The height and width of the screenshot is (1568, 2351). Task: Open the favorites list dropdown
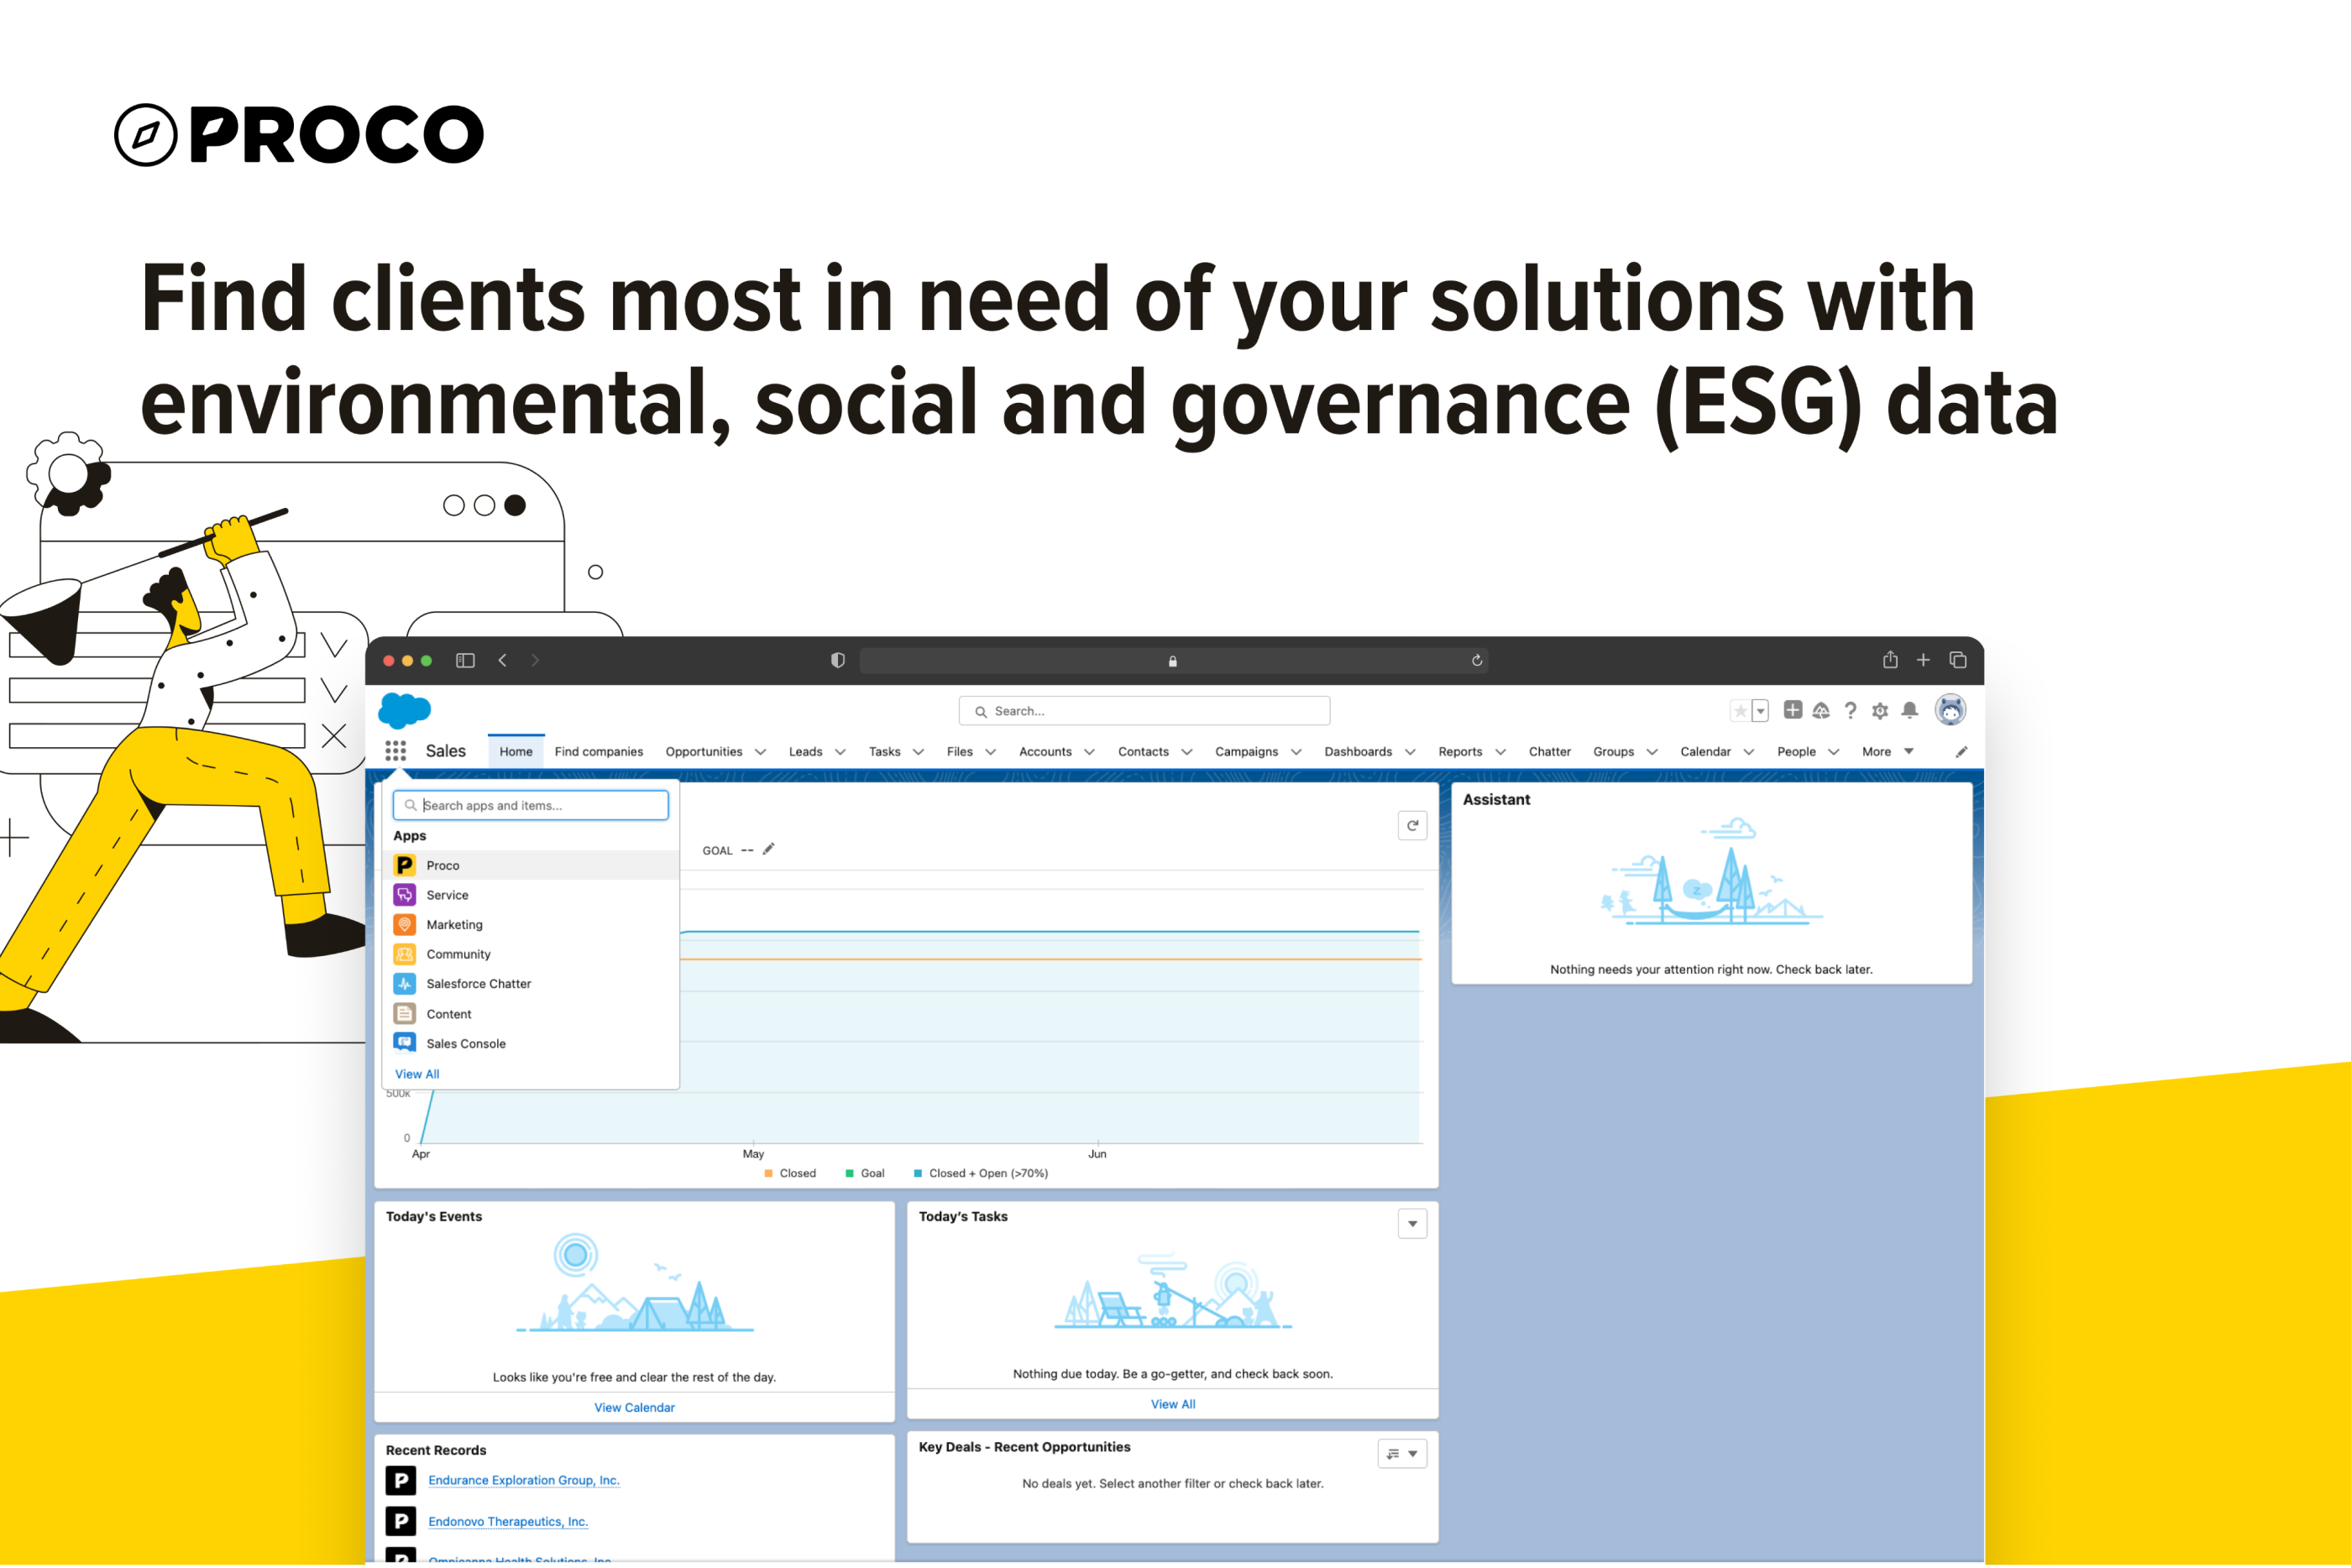coord(1761,711)
